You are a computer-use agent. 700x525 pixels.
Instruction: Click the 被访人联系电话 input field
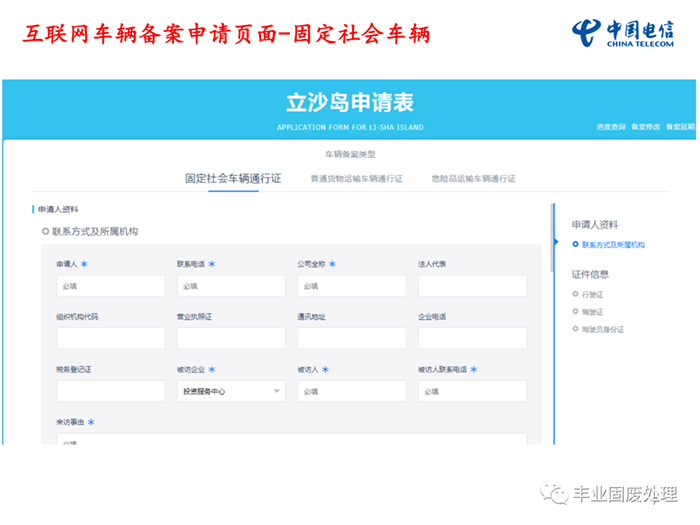472,391
